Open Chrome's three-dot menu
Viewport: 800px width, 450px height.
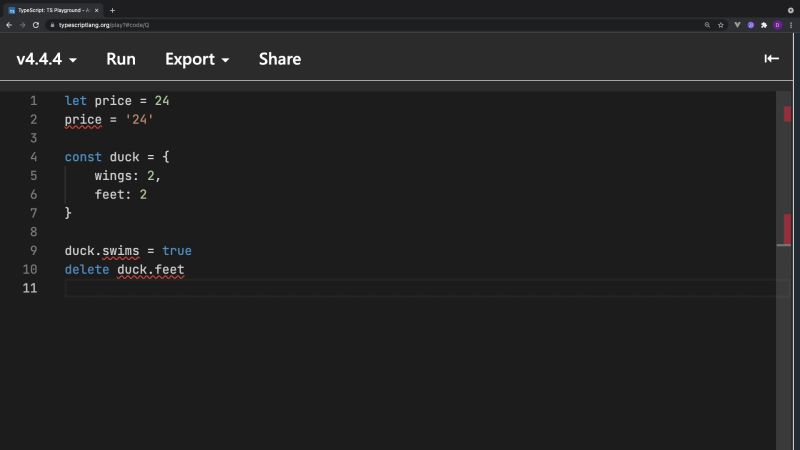[791, 24]
